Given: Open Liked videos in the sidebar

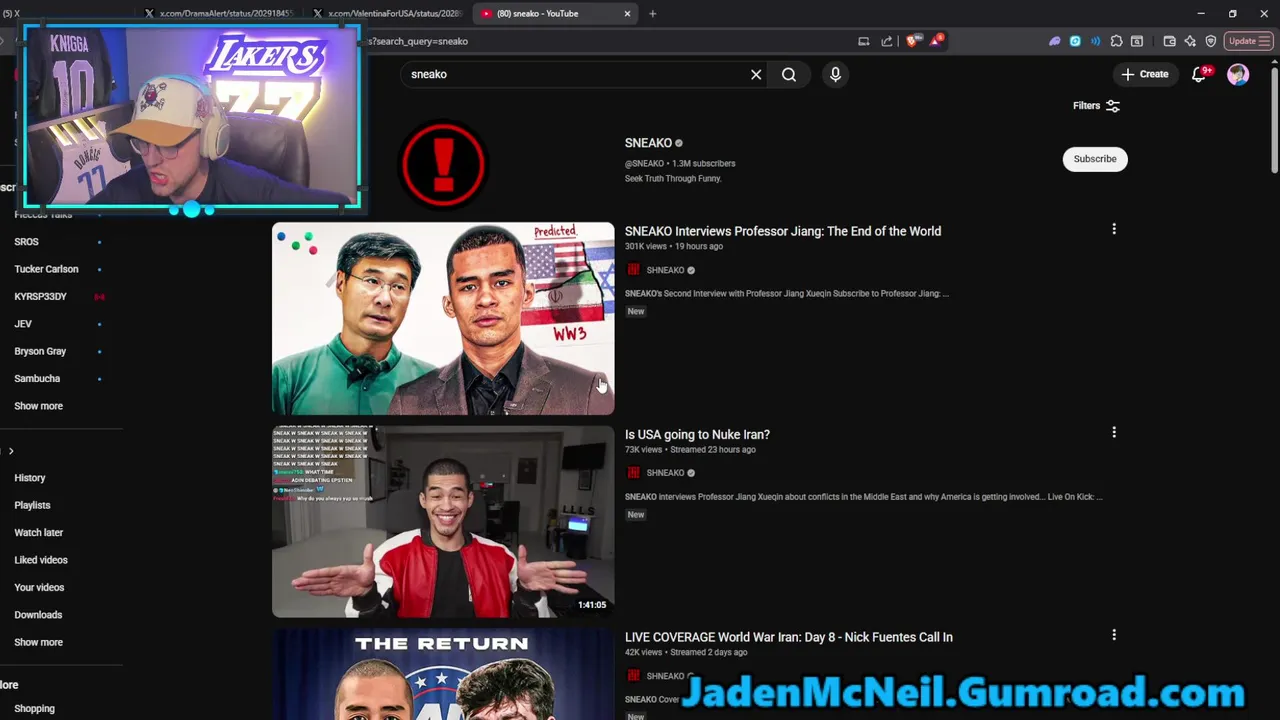Looking at the screenshot, I should (x=41, y=560).
